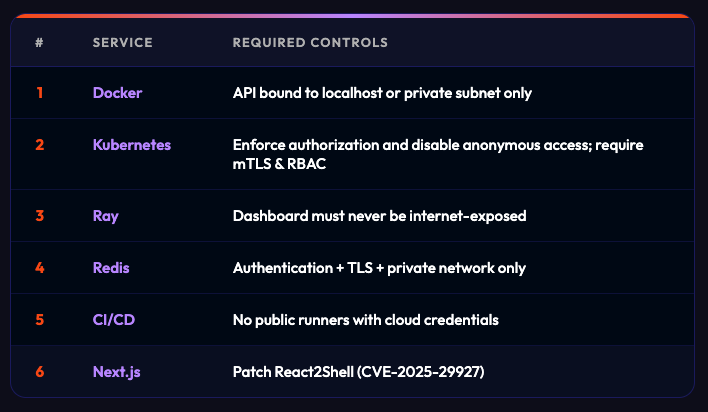Click "Dashboard must never be internet-exposed" text
This screenshot has width=708, height=412.
[379, 216]
